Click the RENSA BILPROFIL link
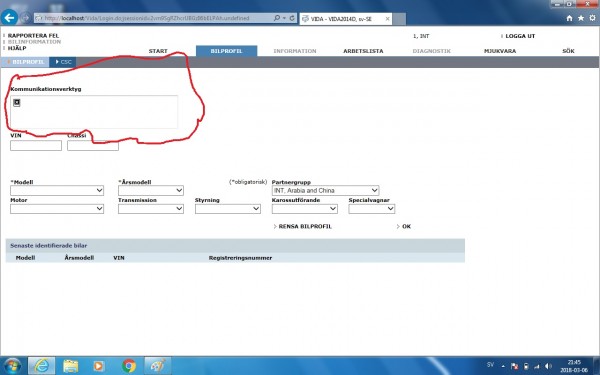The width and height of the screenshot is (600, 375). [x=305, y=227]
